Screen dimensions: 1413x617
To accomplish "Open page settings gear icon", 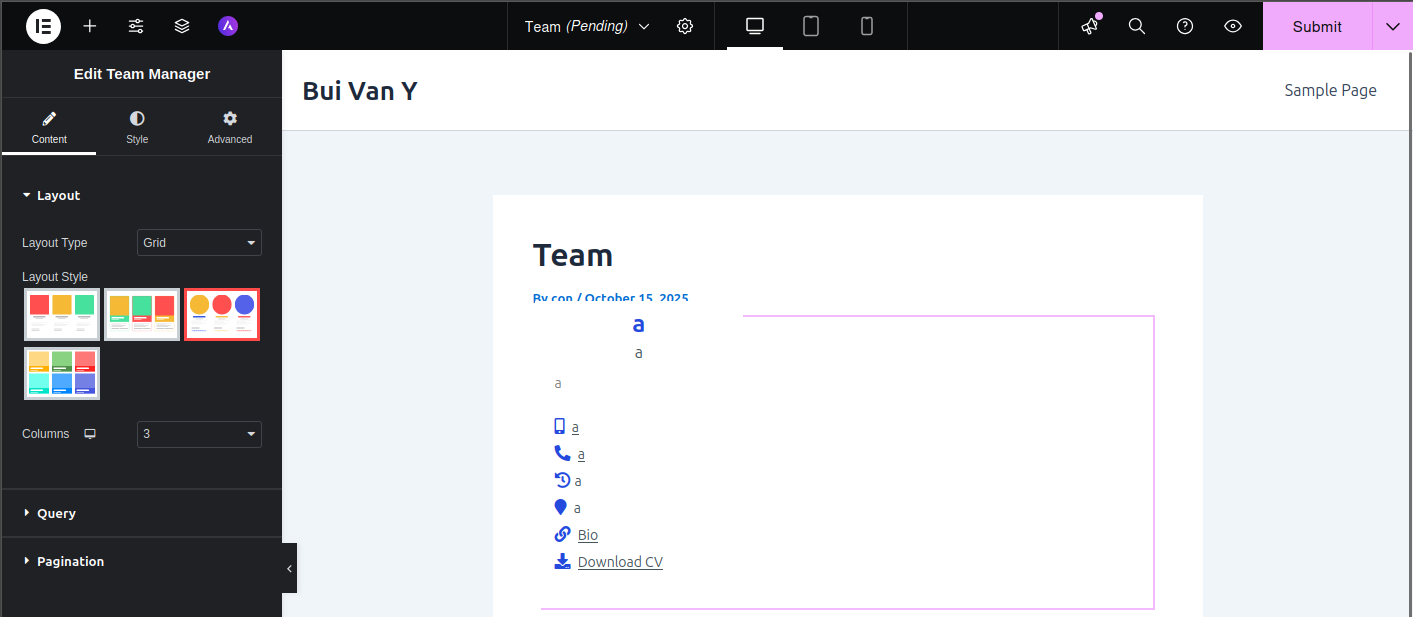I will pyautogui.click(x=685, y=26).
